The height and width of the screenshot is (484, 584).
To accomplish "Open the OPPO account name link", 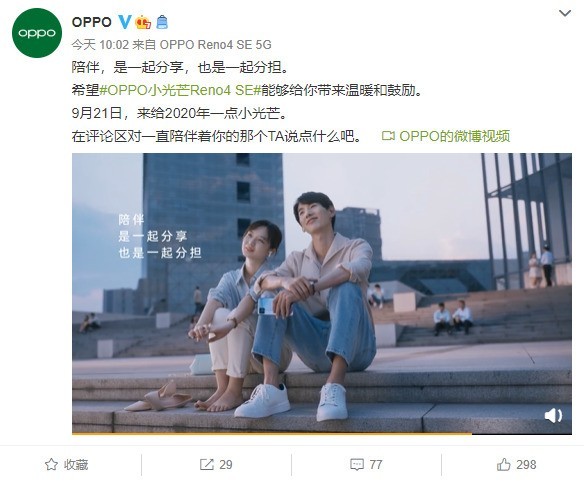I will point(92,22).
